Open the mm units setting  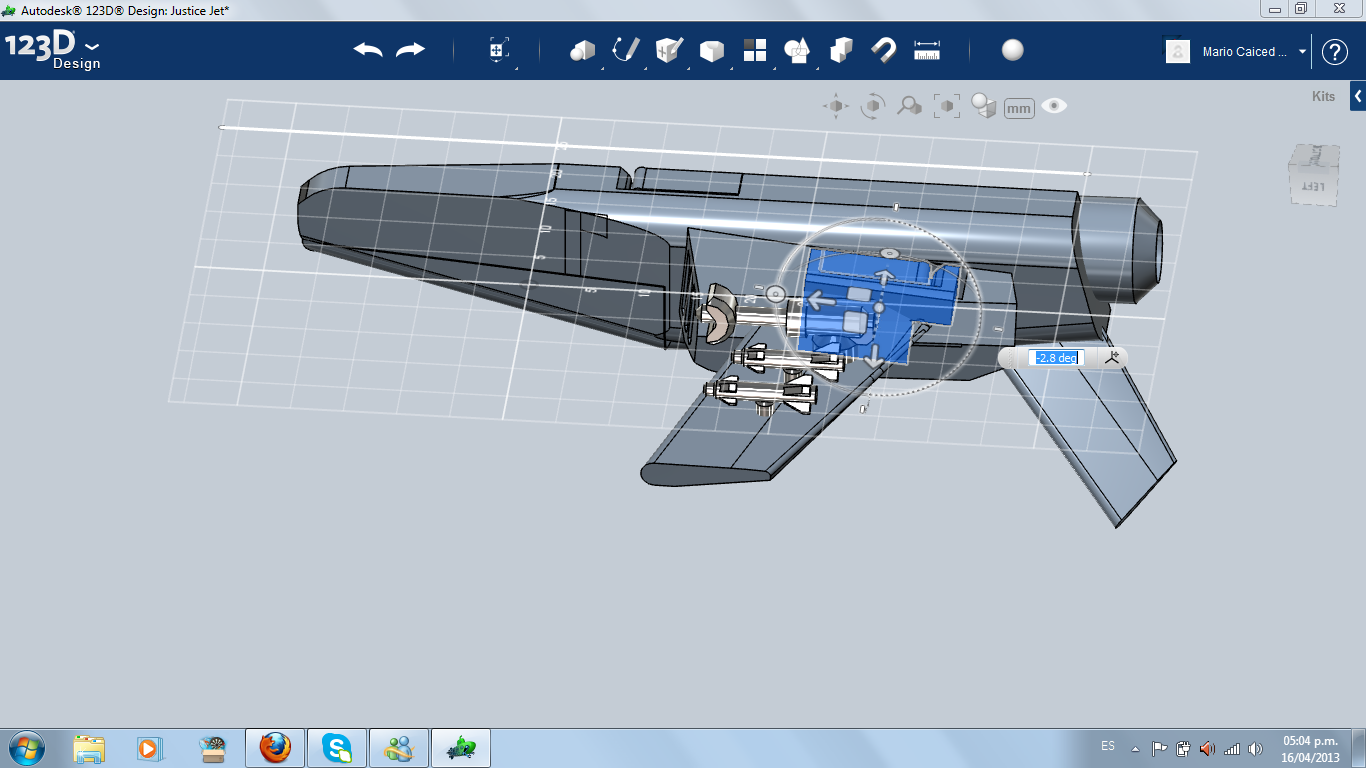click(x=1019, y=108)
